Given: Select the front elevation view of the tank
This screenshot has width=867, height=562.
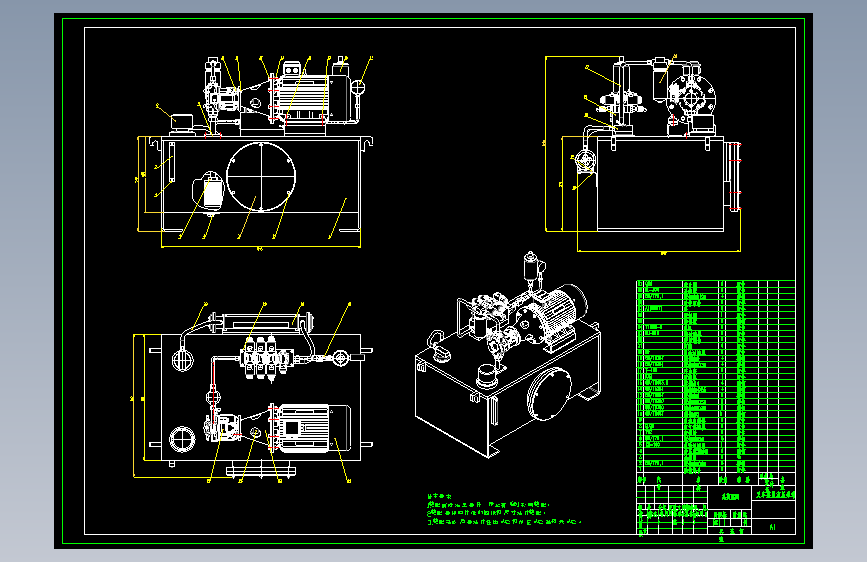Looking at the screenshot, I should coord(255,152).
